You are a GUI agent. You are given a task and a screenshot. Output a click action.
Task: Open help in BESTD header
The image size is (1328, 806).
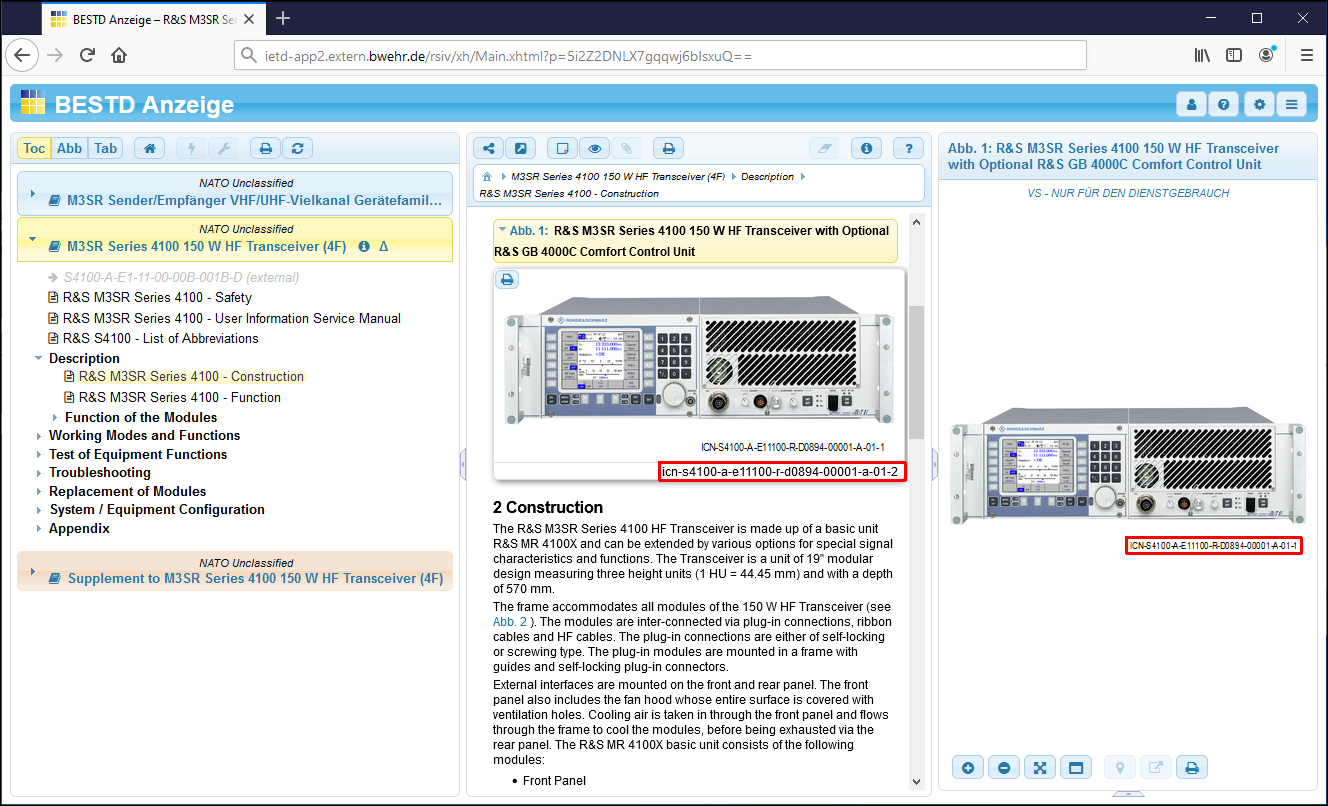click(x=1223, y=104)
